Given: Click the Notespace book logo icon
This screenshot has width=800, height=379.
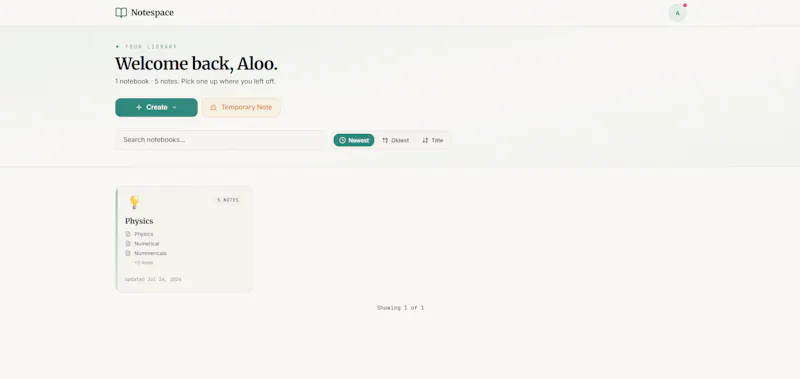Looking at the screenshot, I should 121,13.
